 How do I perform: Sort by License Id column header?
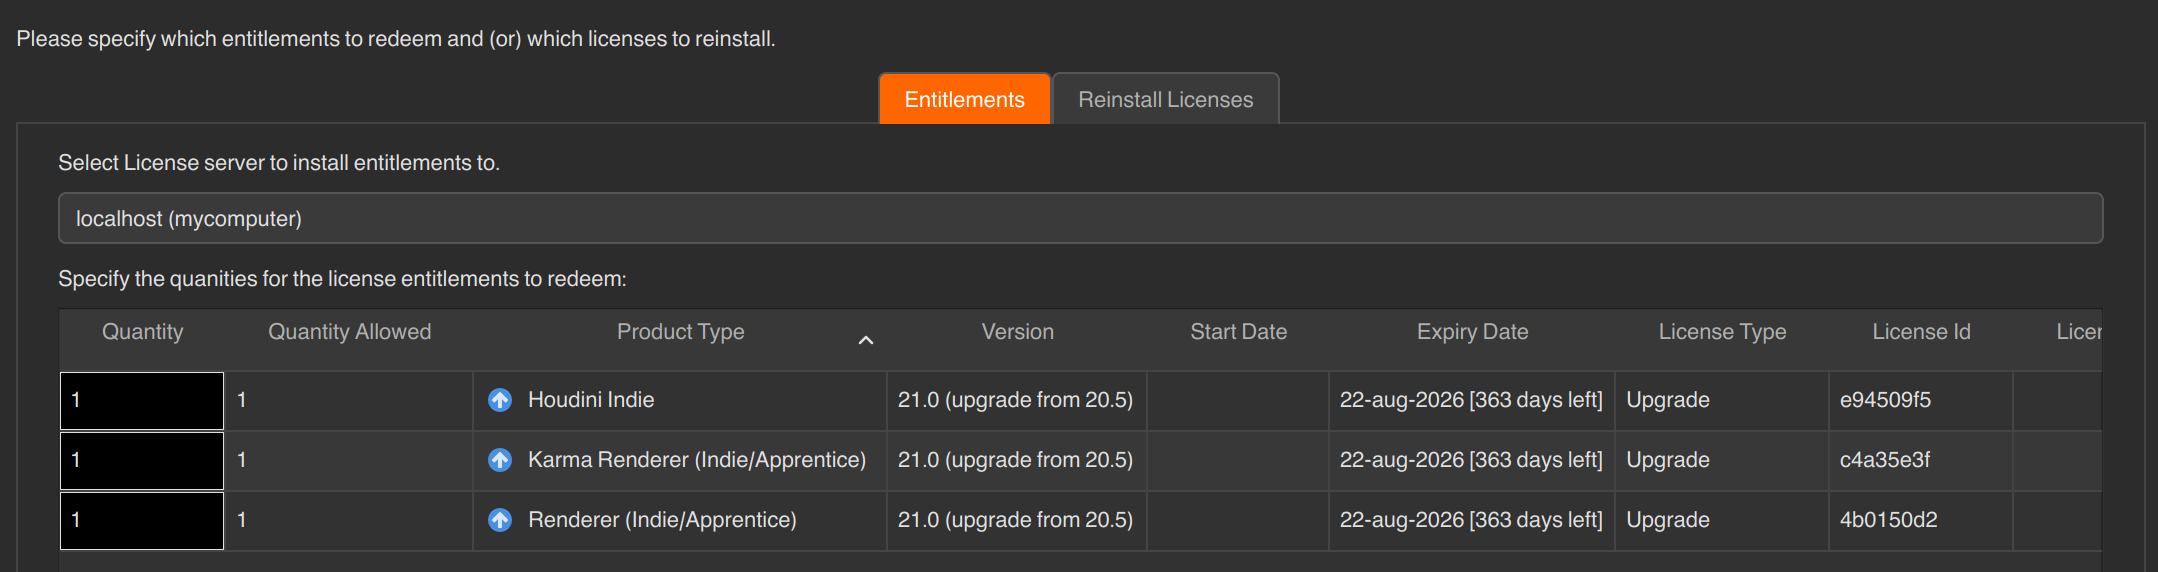[x=1921, y=332]
